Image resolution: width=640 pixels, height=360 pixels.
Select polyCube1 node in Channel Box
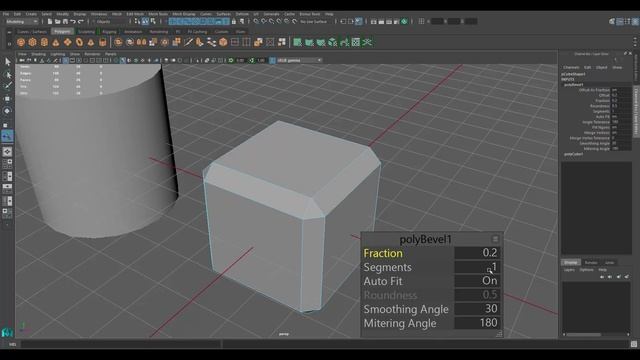[573, 154]
